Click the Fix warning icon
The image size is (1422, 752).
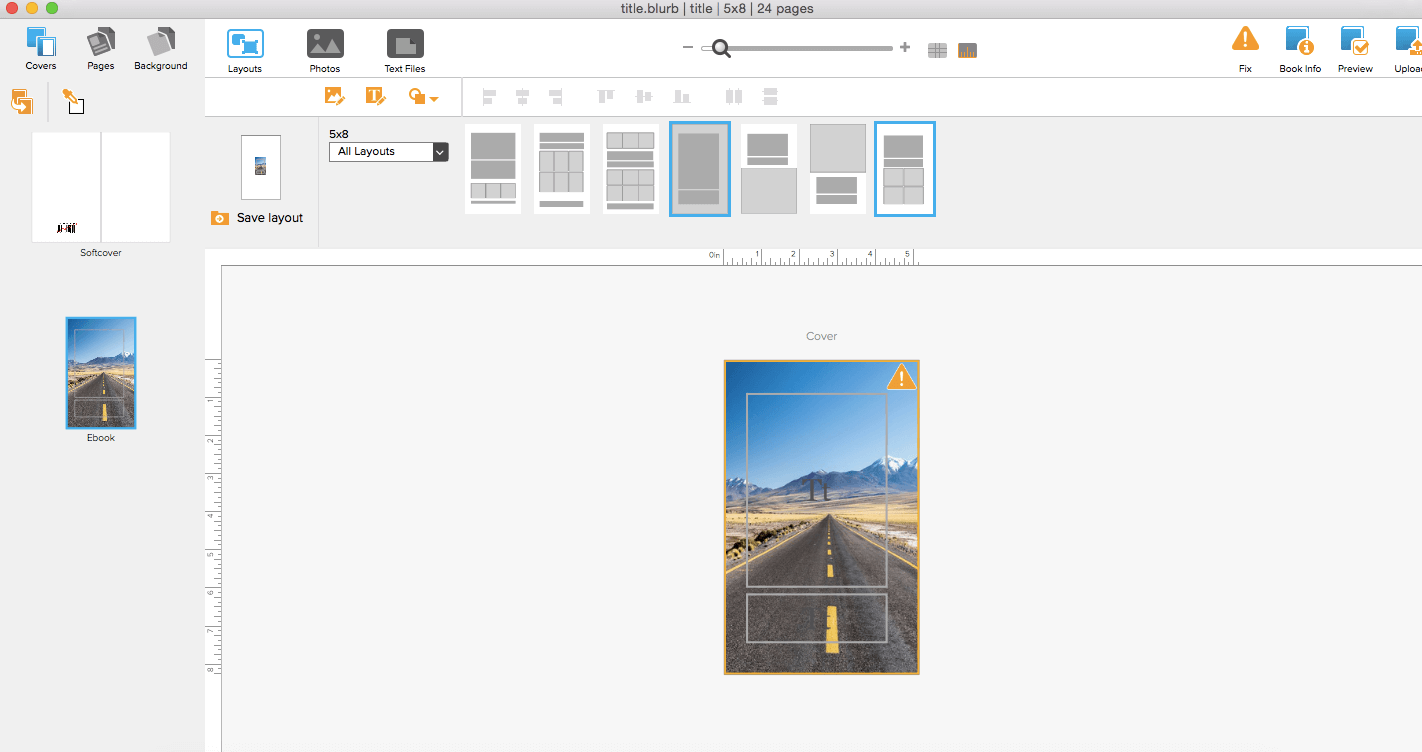coord(1245,49)
